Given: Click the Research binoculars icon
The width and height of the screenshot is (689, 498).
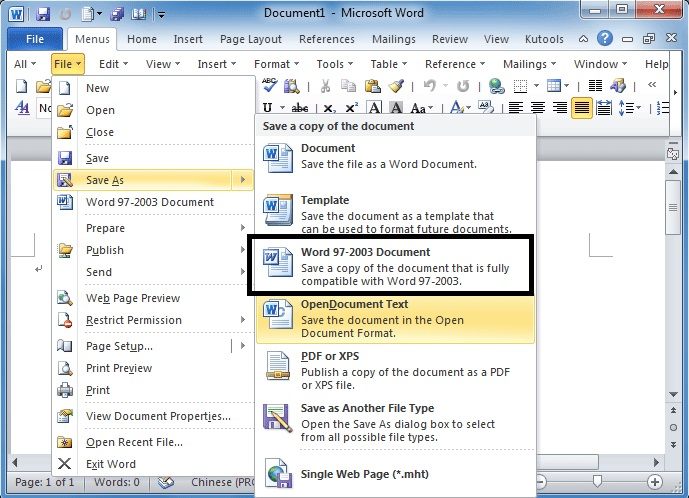Looking at the screenshot, I should click(292, 86).
